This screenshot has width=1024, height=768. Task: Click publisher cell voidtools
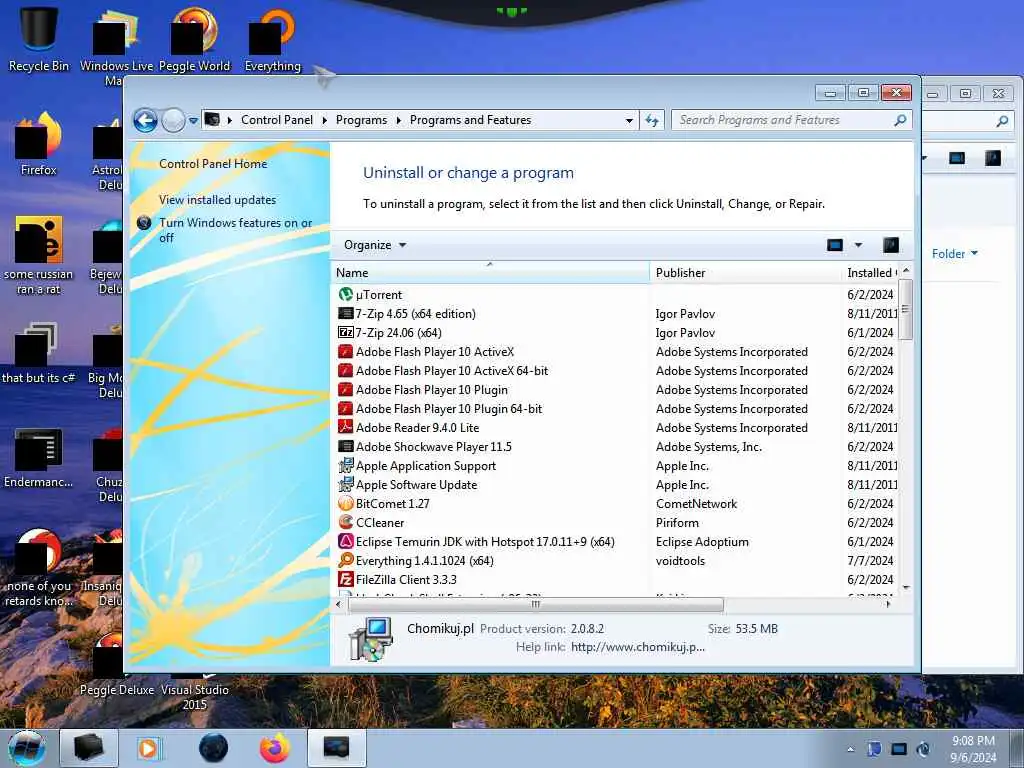(x=680, y=560)
